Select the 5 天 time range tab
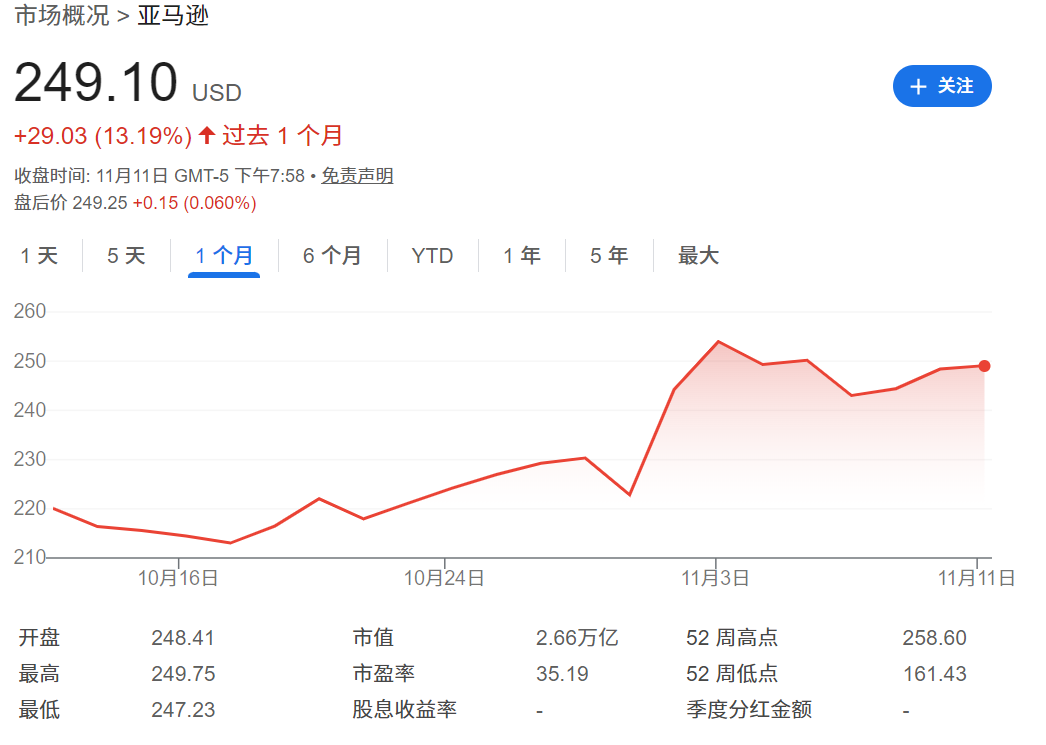The height and width of the screenshot is (745, 1046). tap(125, 255)
